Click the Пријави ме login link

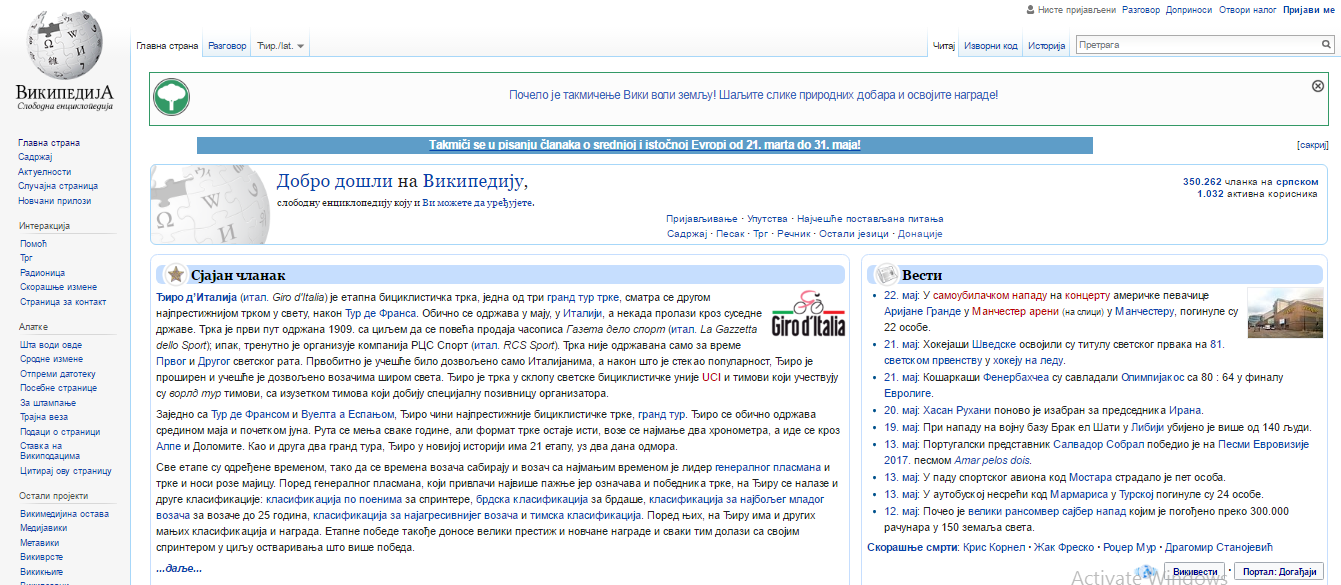1307,10
